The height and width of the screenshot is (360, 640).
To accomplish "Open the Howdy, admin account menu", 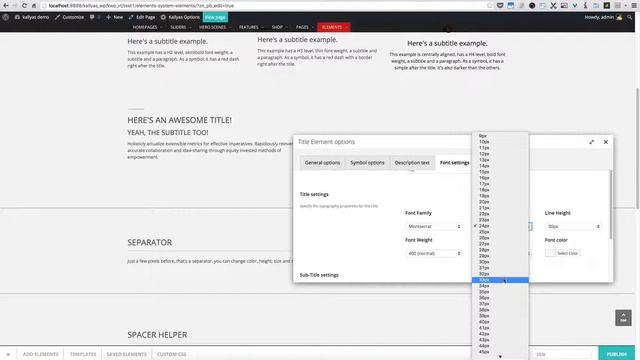I will [603, 17].
